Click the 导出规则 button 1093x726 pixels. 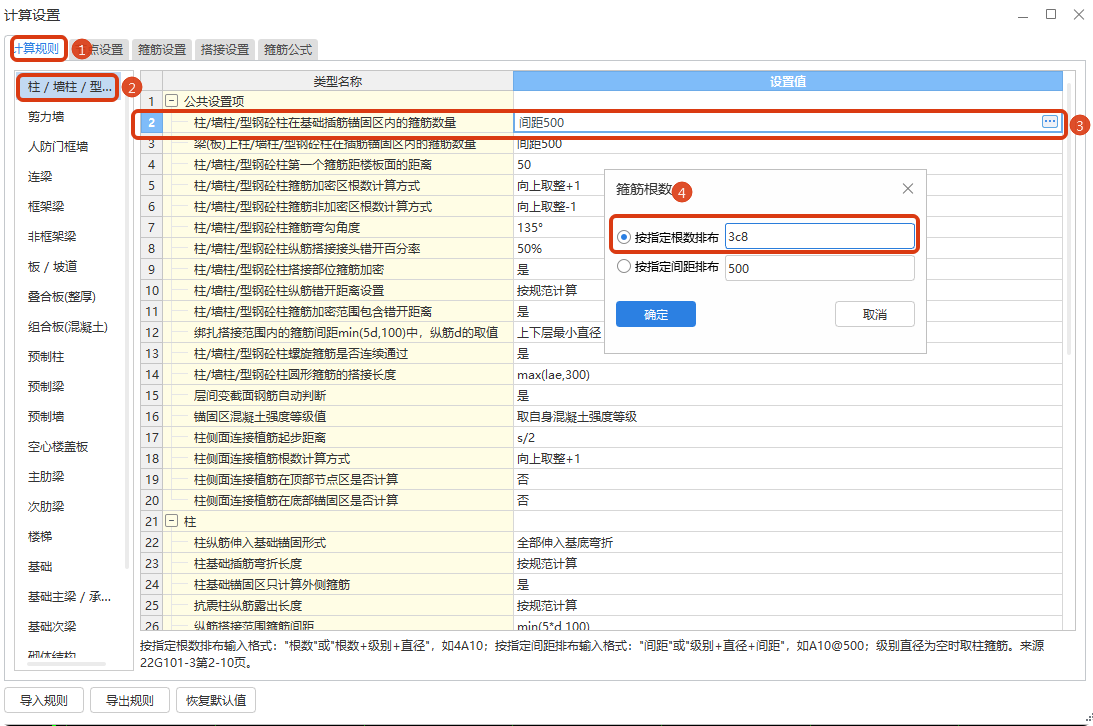[x=130, y=700]
